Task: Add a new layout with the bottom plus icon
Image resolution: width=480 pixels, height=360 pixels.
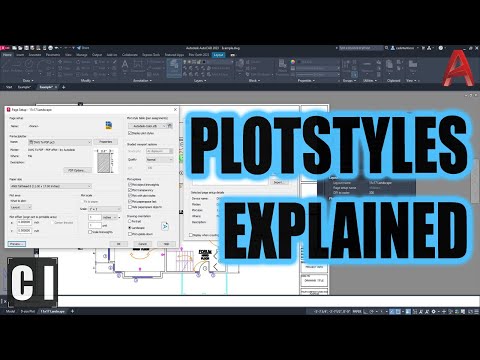Action: tap(72, 311)
